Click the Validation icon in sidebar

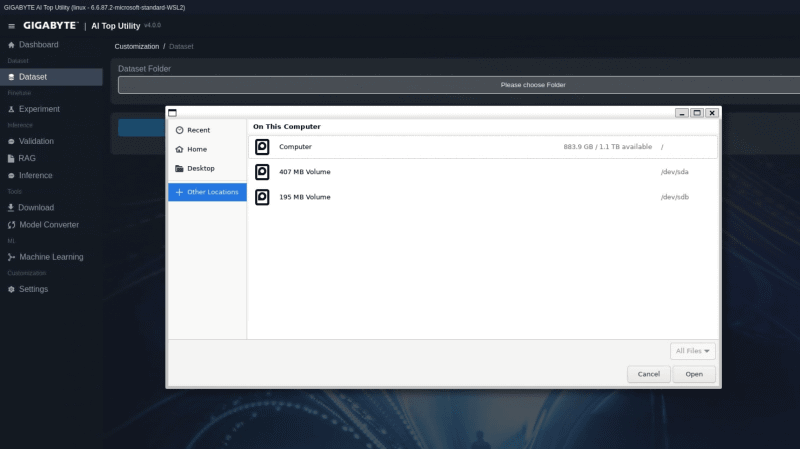[11, 141]
